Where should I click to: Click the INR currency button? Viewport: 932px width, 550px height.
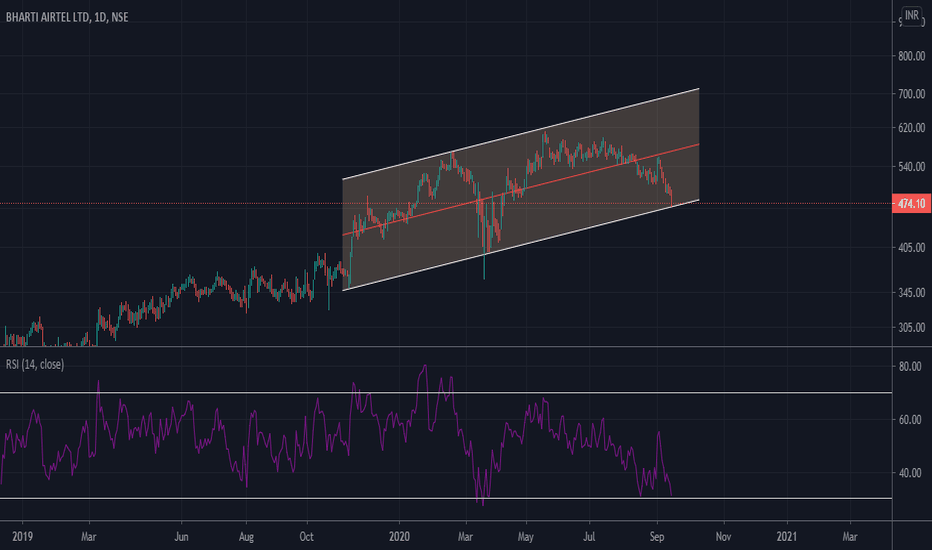912,15
